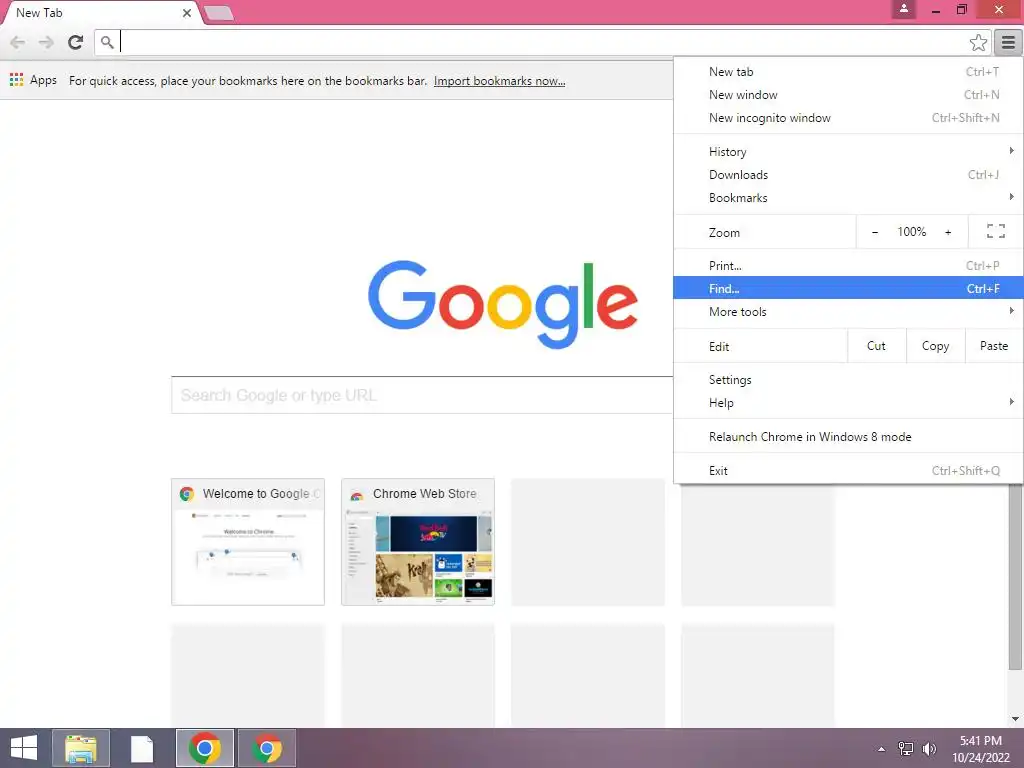
Task: Select the second Chrome taskbar icon
Action: 267,748
